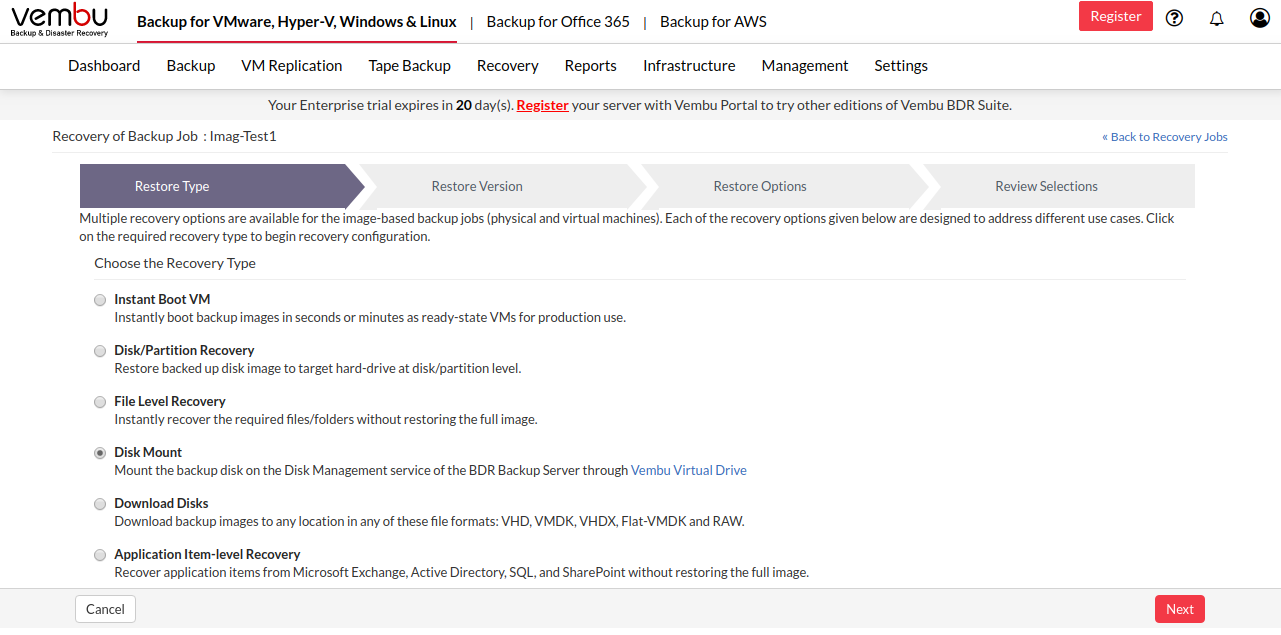Choose the File Level Recovery radio button

pyautogui.click(x=100, y=402)
